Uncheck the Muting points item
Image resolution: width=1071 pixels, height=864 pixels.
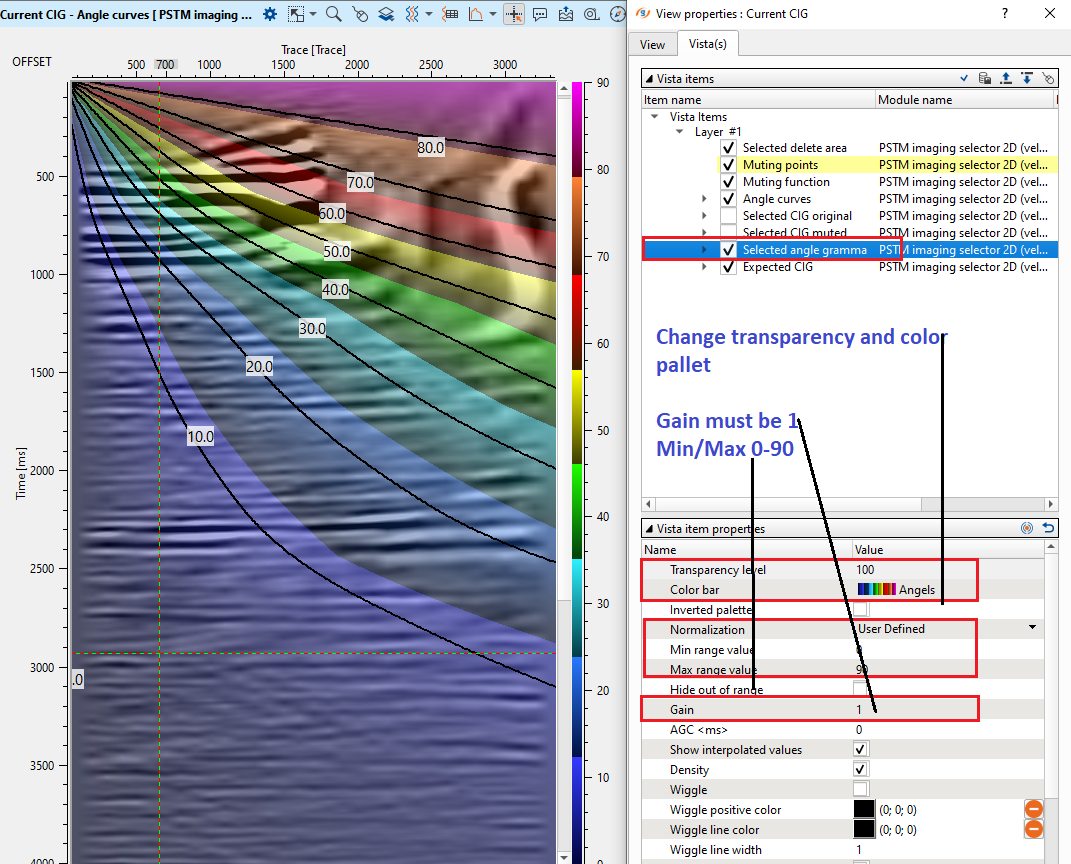[x=728, y=165]
